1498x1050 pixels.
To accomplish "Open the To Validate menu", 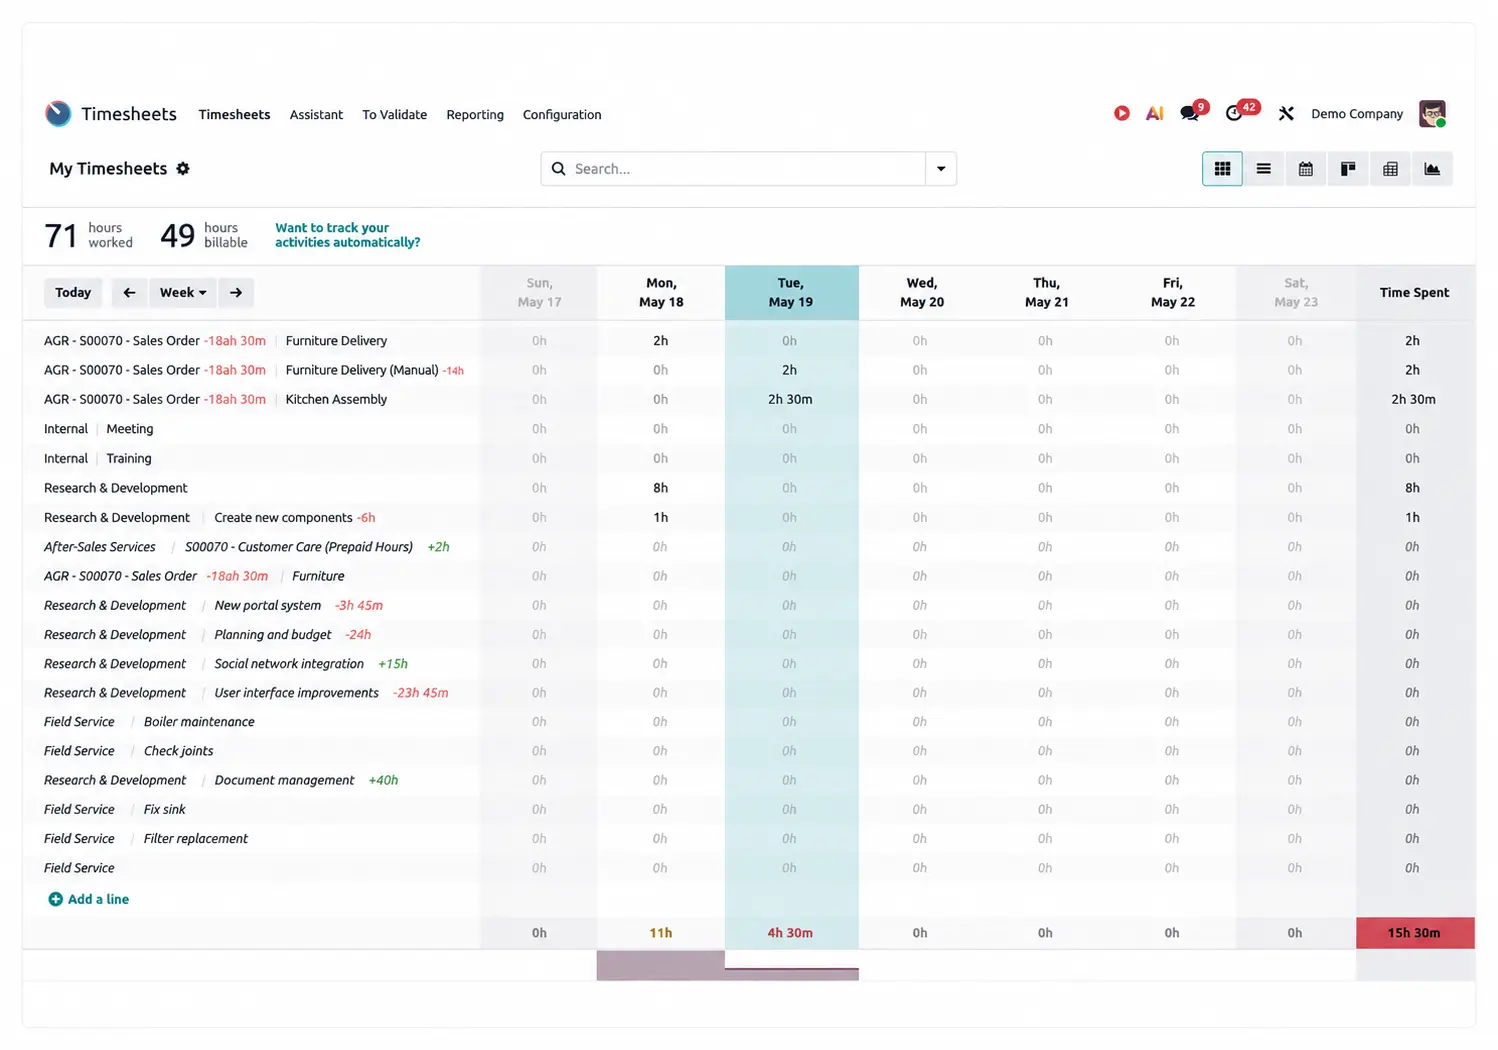I will tap(394, 114).
